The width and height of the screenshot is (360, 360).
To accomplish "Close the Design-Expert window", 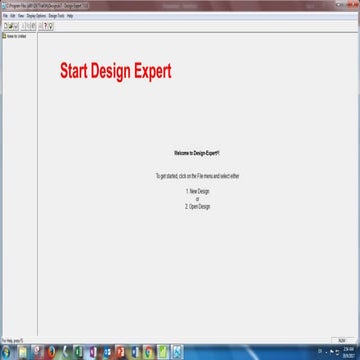I will 352,5.
